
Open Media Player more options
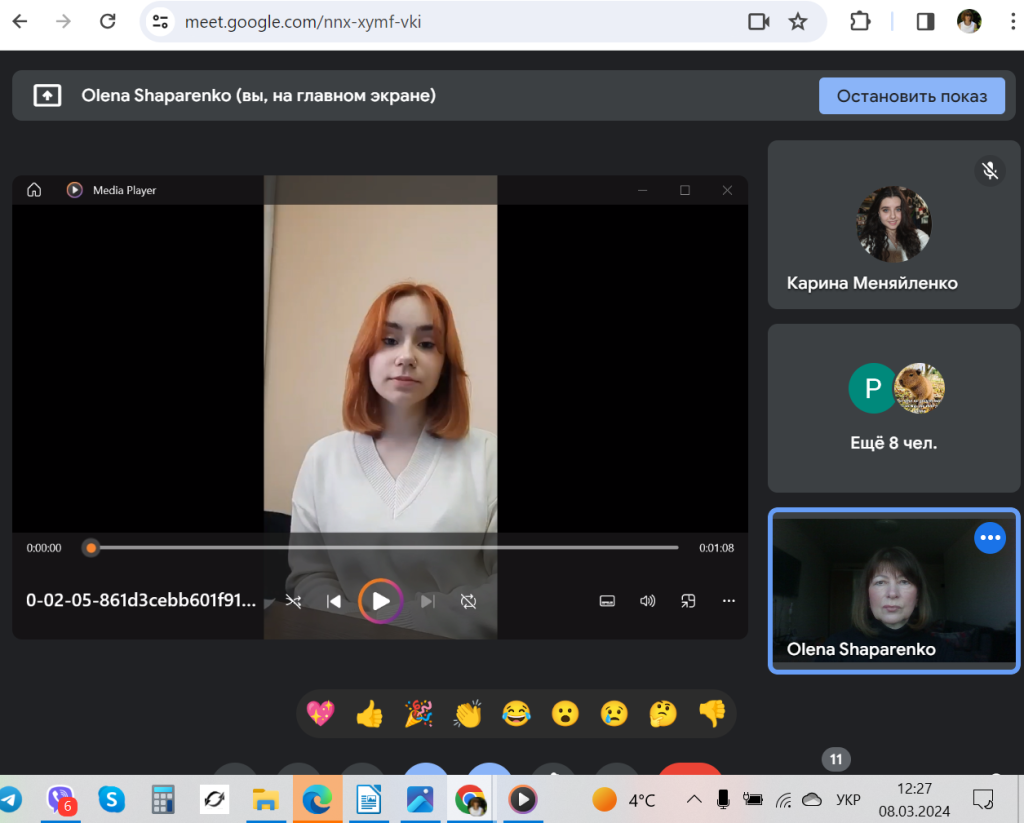tap(729, 601)
